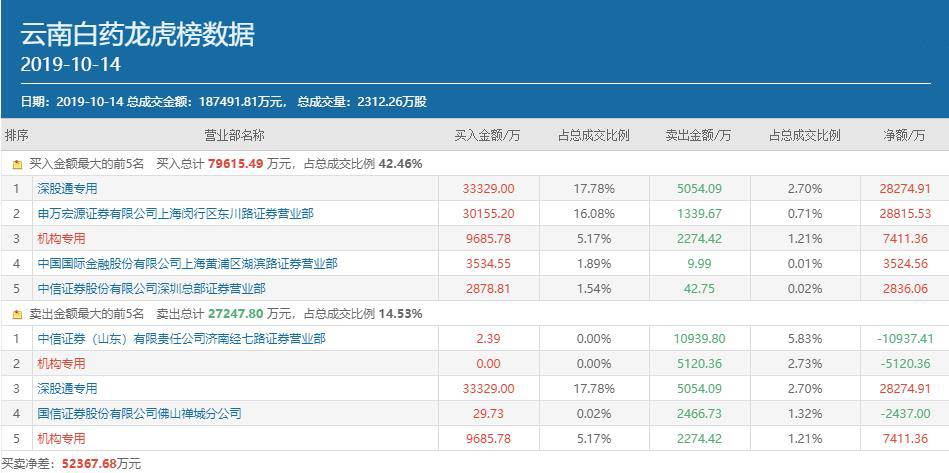949x473 pixels.
Task: Click the 卖出金额/万 column header
Action: [x=699, y=135]
